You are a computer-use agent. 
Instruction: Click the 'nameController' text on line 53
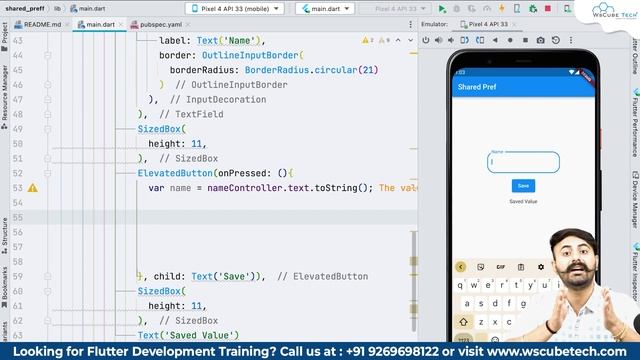pos(246,188)
